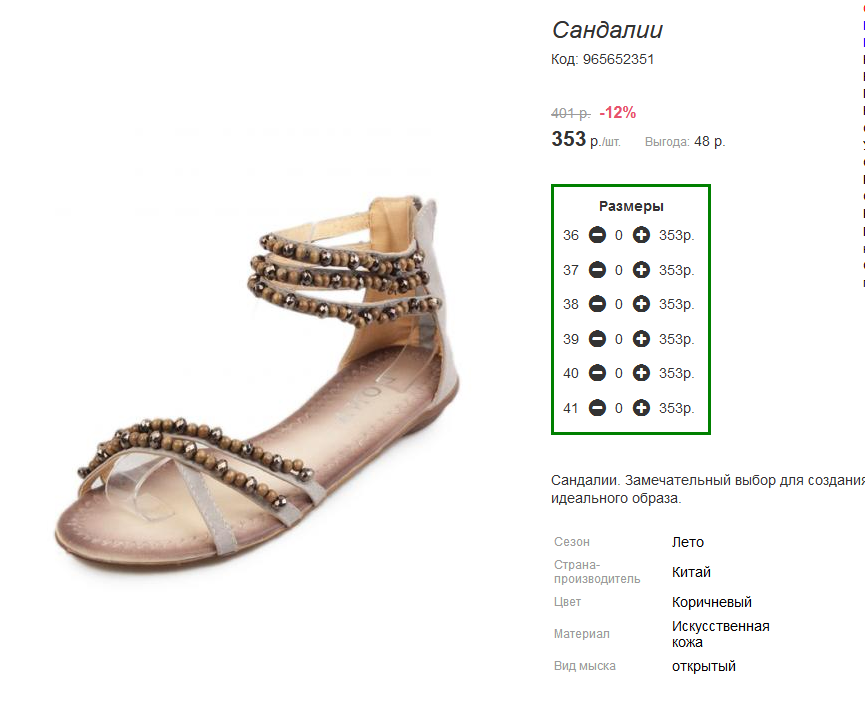This screenshot has width=865, height=707.
Task: Decrease quantity for size 41
Action: 597,408
